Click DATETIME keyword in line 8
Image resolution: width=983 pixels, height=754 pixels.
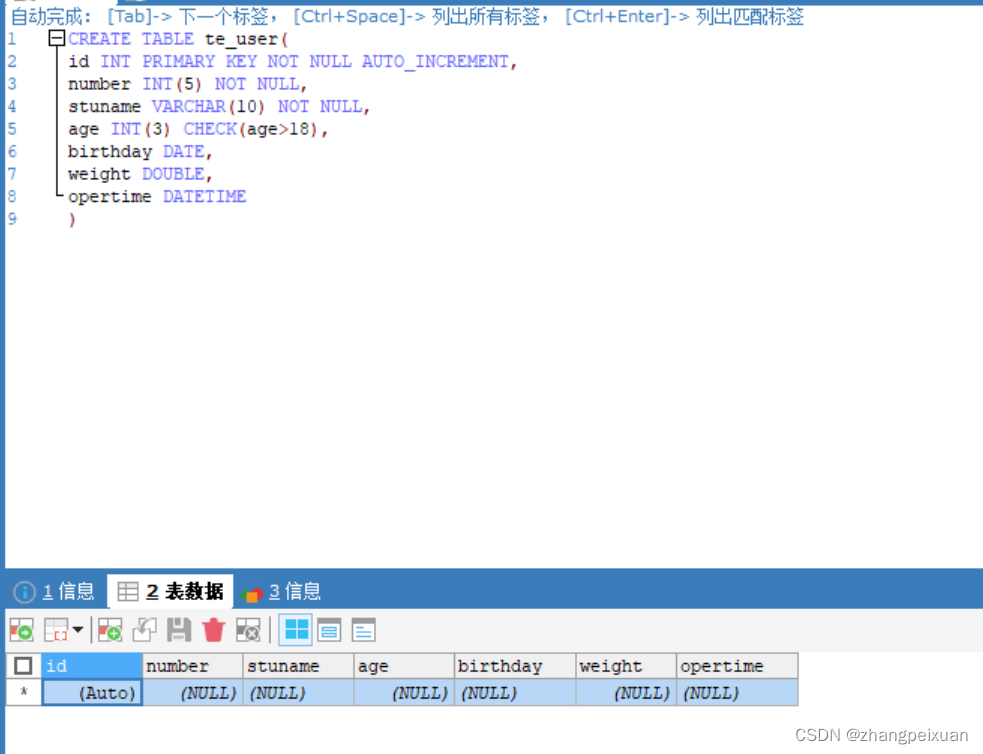204,197
